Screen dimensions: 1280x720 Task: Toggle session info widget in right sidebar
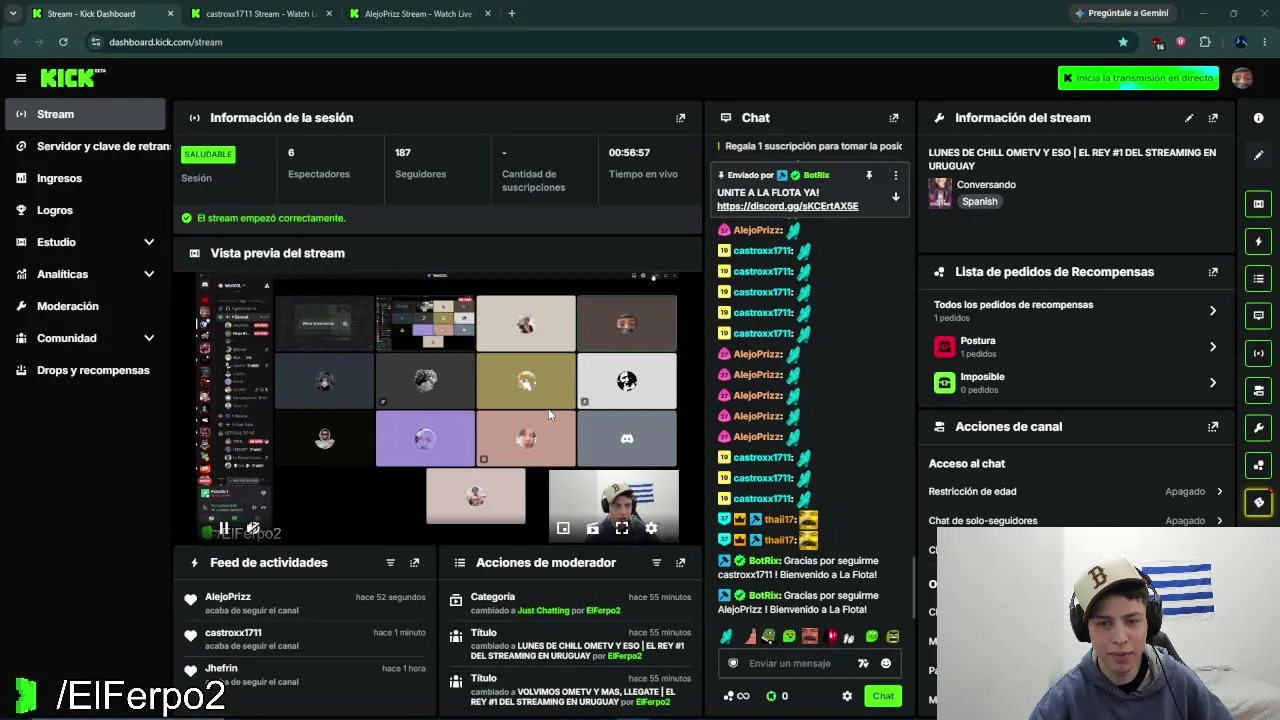point(1259,353)
